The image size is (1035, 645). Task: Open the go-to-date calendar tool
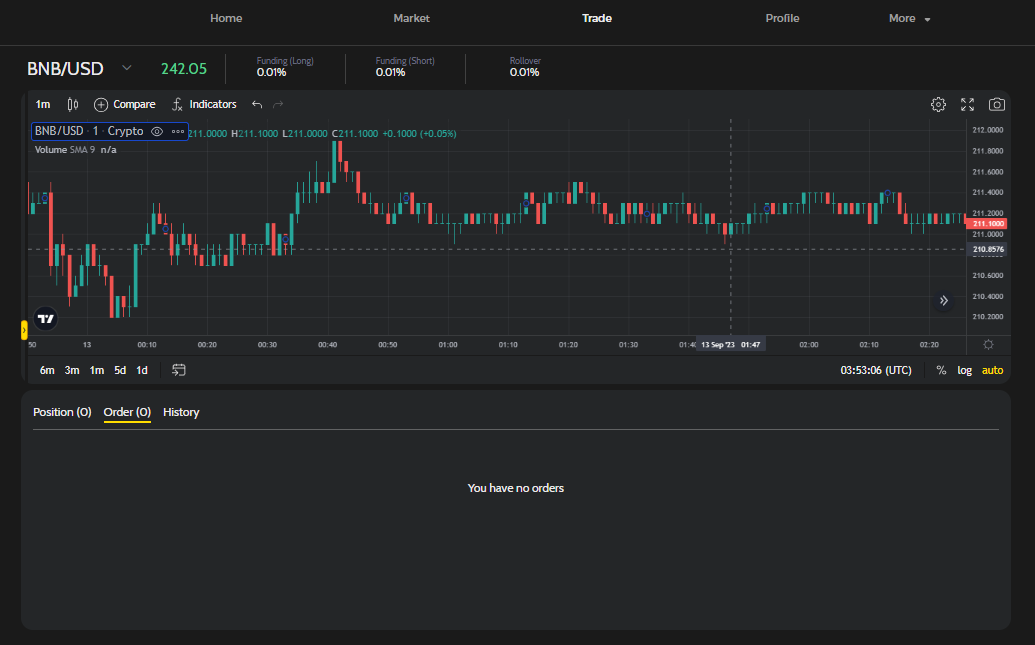[179, 370]
